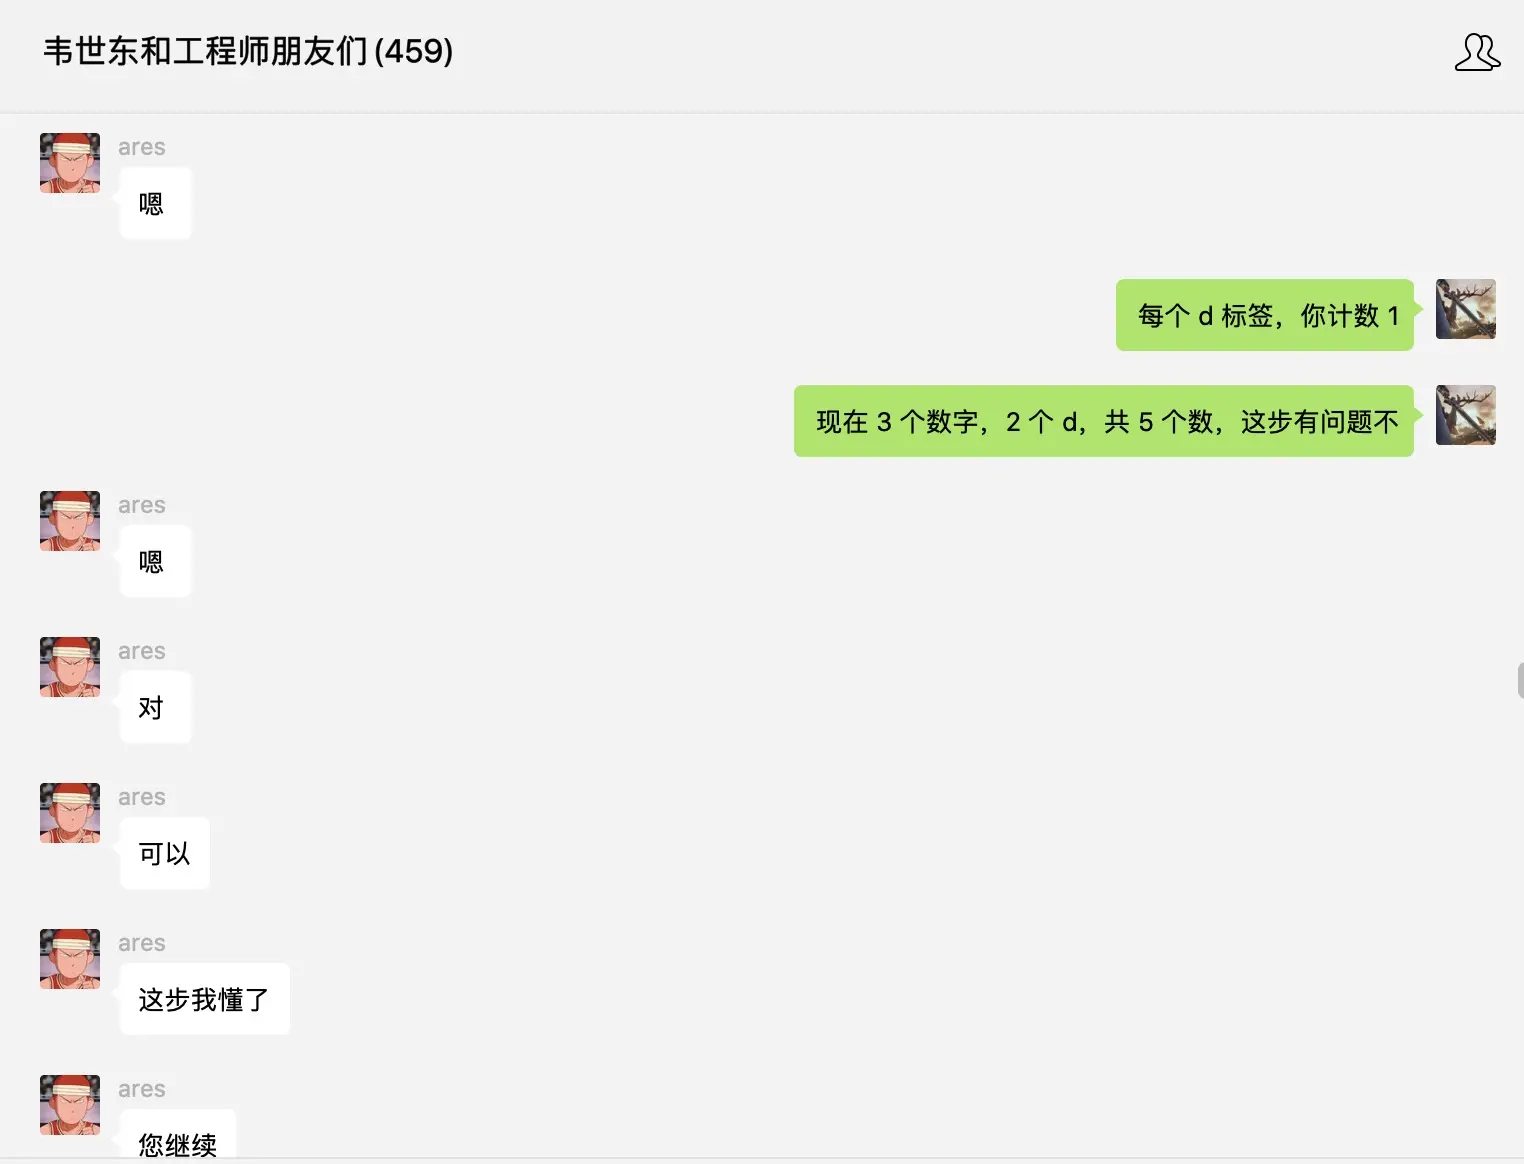Select the green bubble 每个 d 标签，你计数 1
The width and height of the screenshot is (1524, 1164).
[1265, 315]
